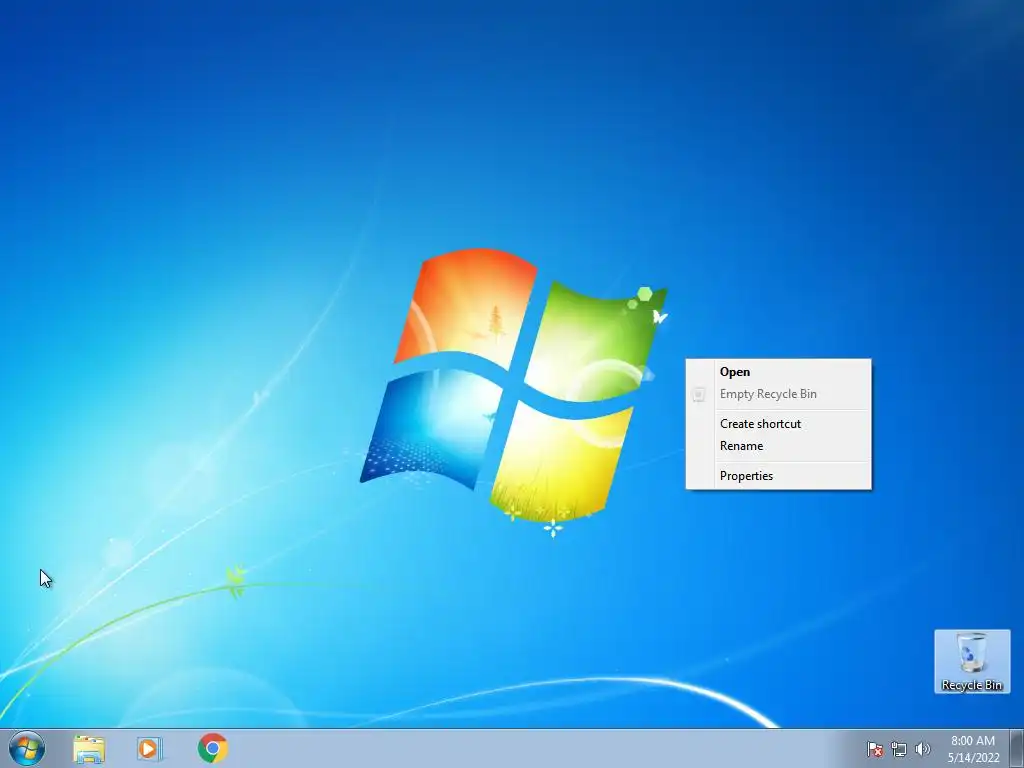Image resolution: width=1024 pixels, height=768 pixels.
Task: Open Properties from the context menu
Action: click(x=778, y=476)
